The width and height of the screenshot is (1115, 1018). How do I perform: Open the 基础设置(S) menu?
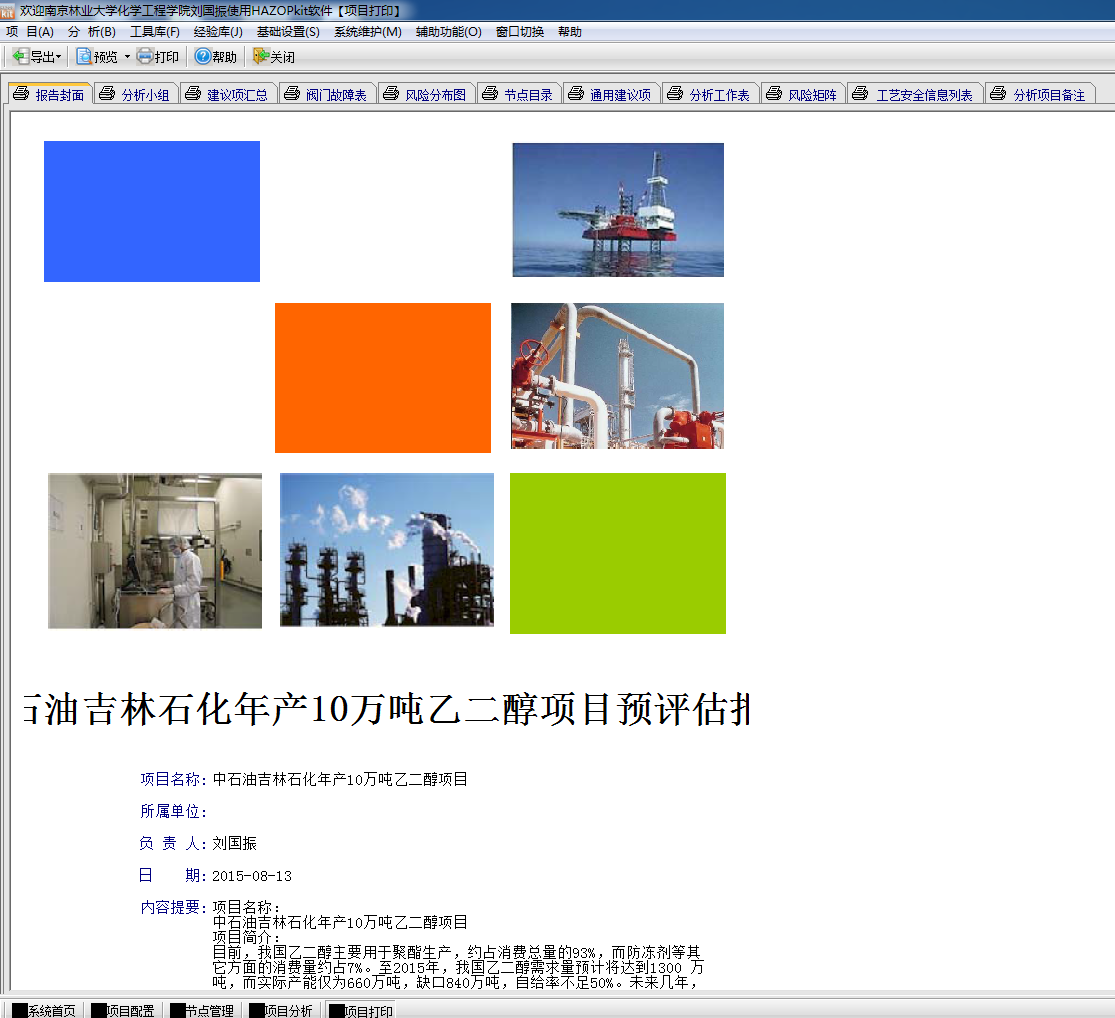pos(288,31)
